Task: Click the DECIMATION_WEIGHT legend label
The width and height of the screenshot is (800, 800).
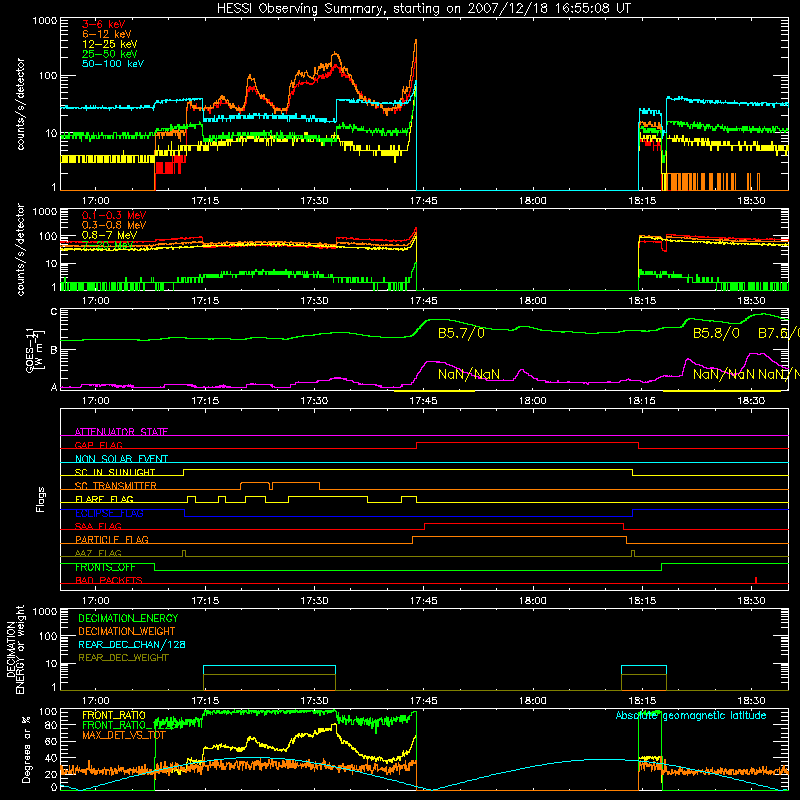Action: (127, 631)
